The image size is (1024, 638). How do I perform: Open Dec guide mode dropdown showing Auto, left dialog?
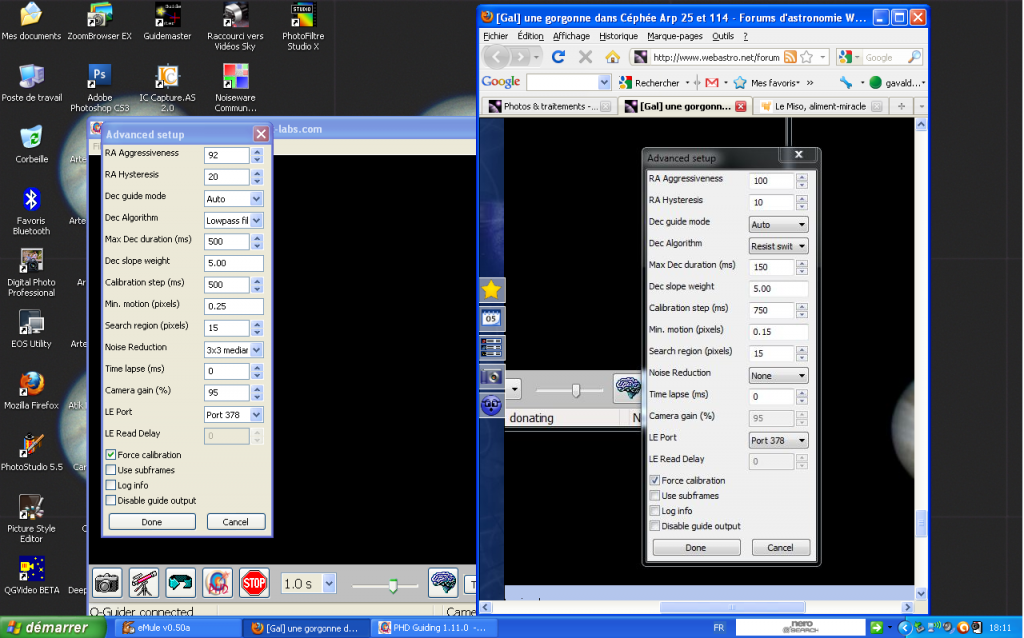(257, 199)
